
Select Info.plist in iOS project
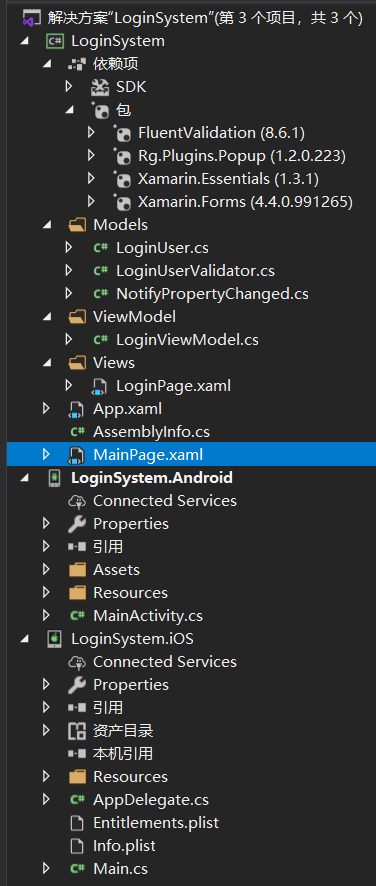[x=124, y=845]
